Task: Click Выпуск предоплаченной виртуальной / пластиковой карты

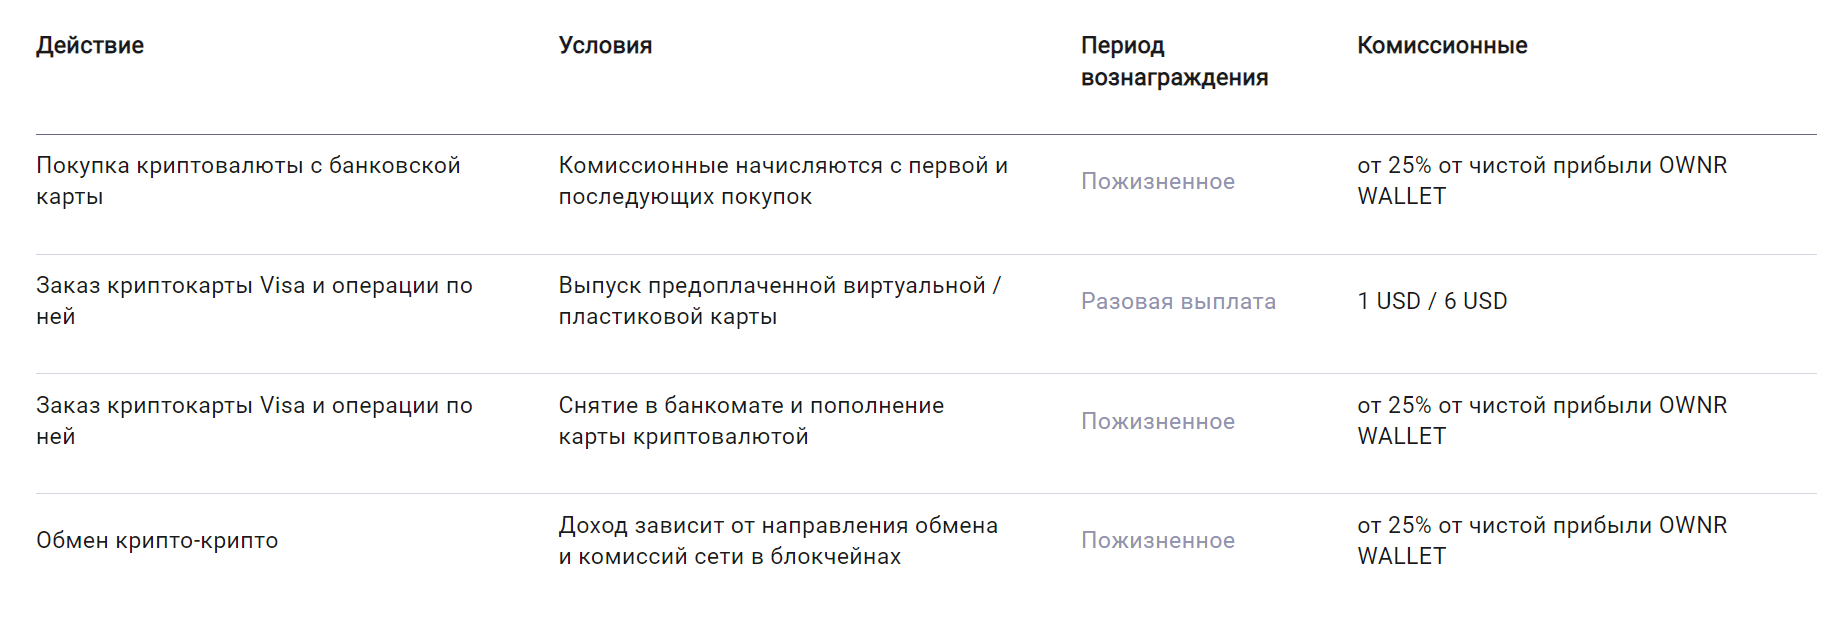Action: pyautogui.click(x=780, y=301)
